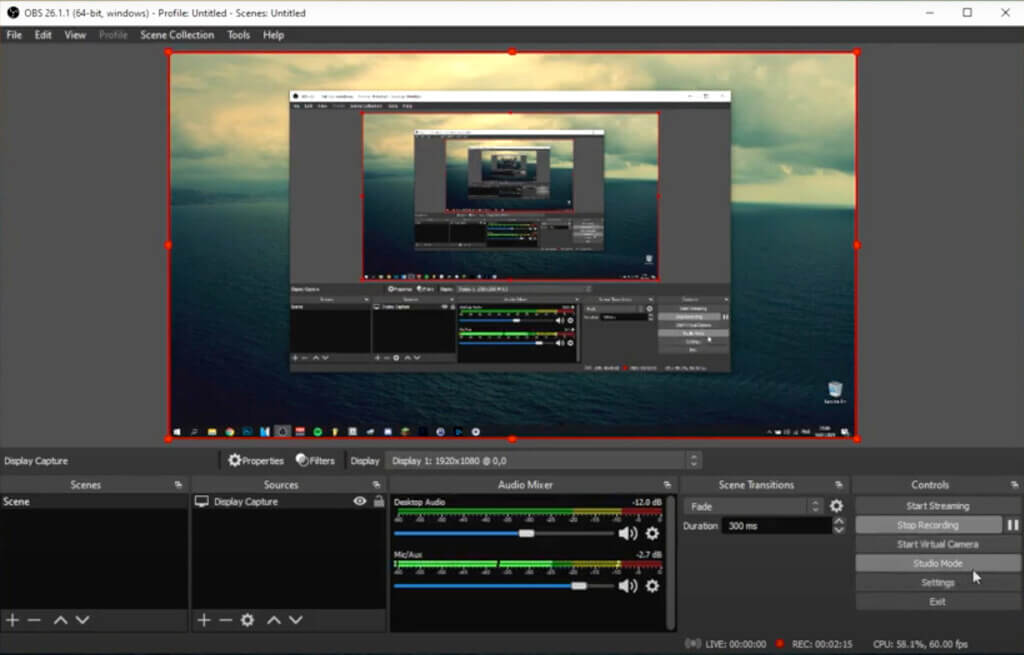
Task: Click Spotify icon in previewed taskbar
Action: click(317, 432)
